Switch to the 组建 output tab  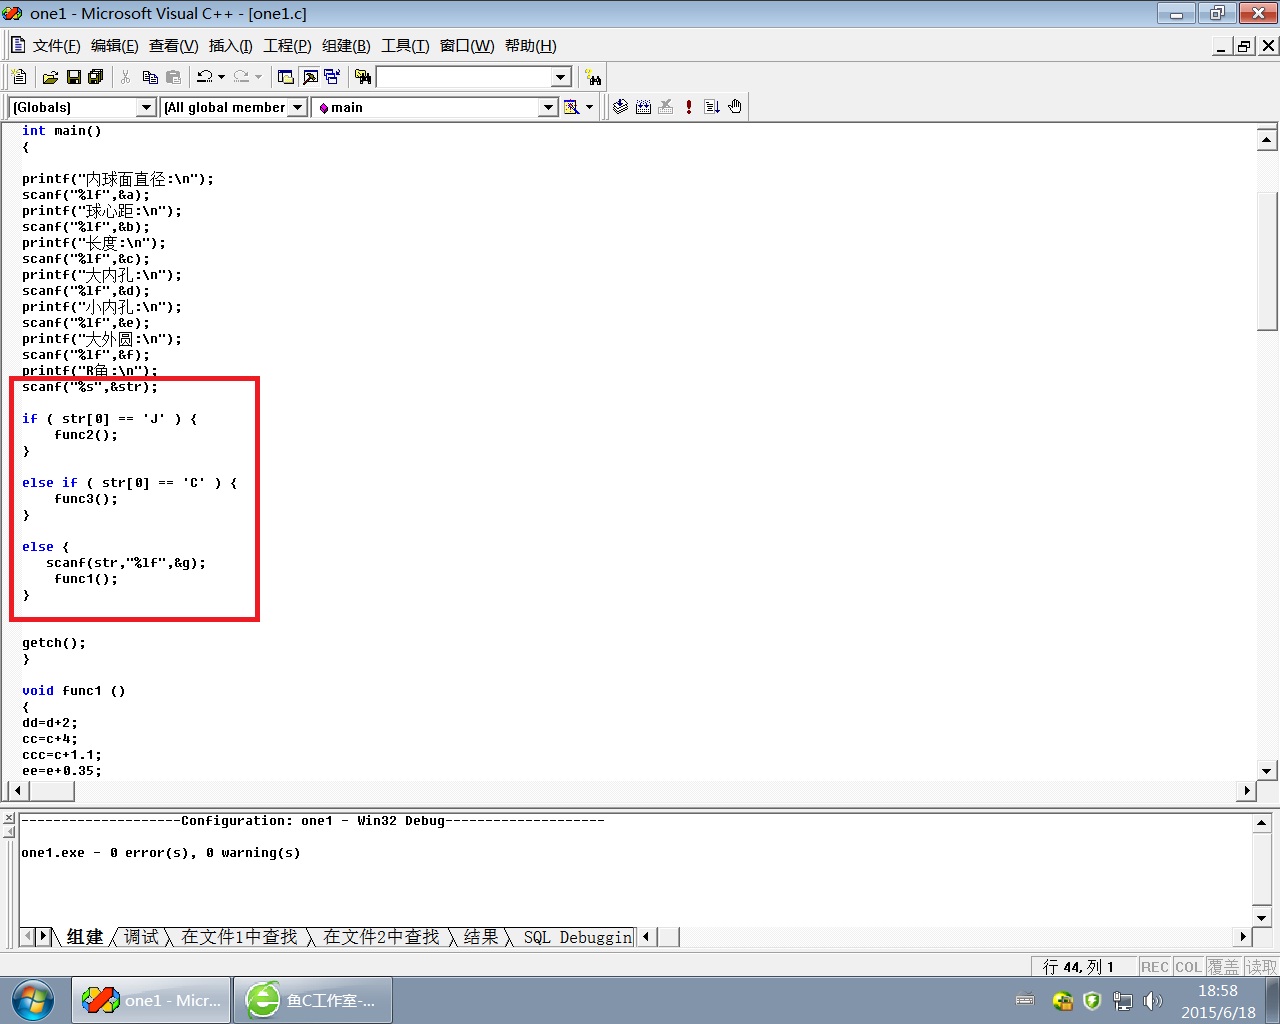click(85, 937)
